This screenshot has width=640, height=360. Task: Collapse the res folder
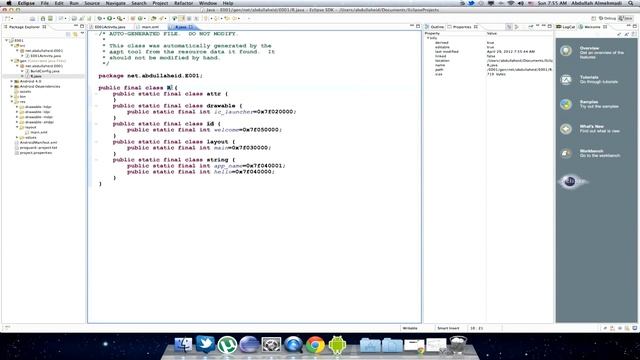click(12, 102)
